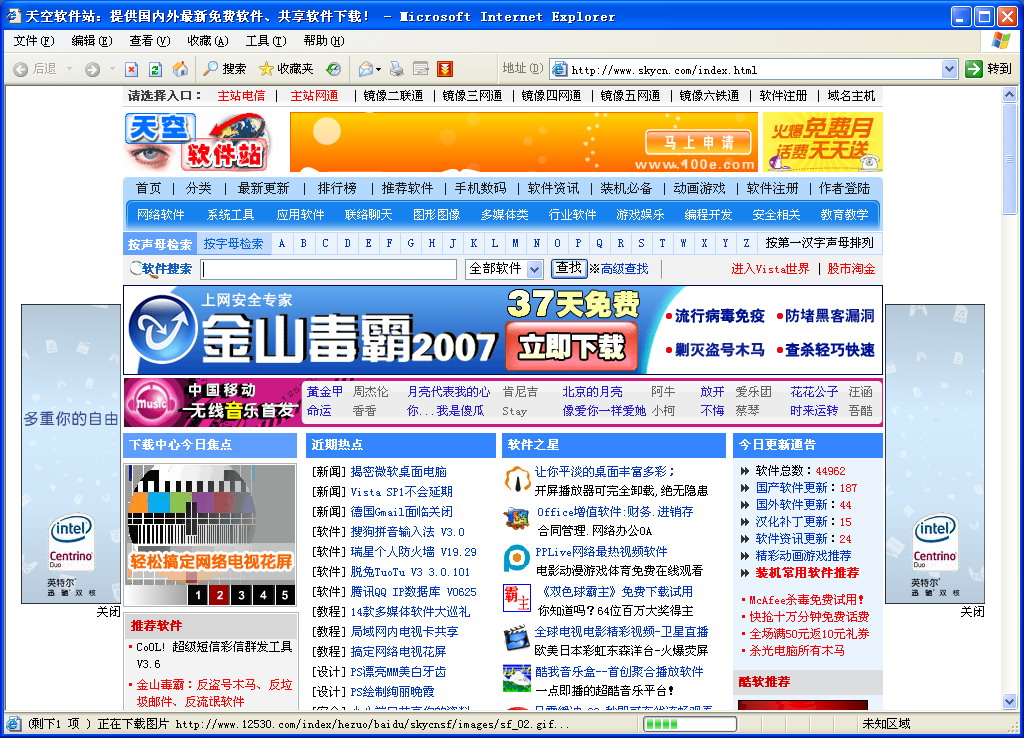Open 排行榜 in the site navigation
1024x738 pixels.
(337, 188)
